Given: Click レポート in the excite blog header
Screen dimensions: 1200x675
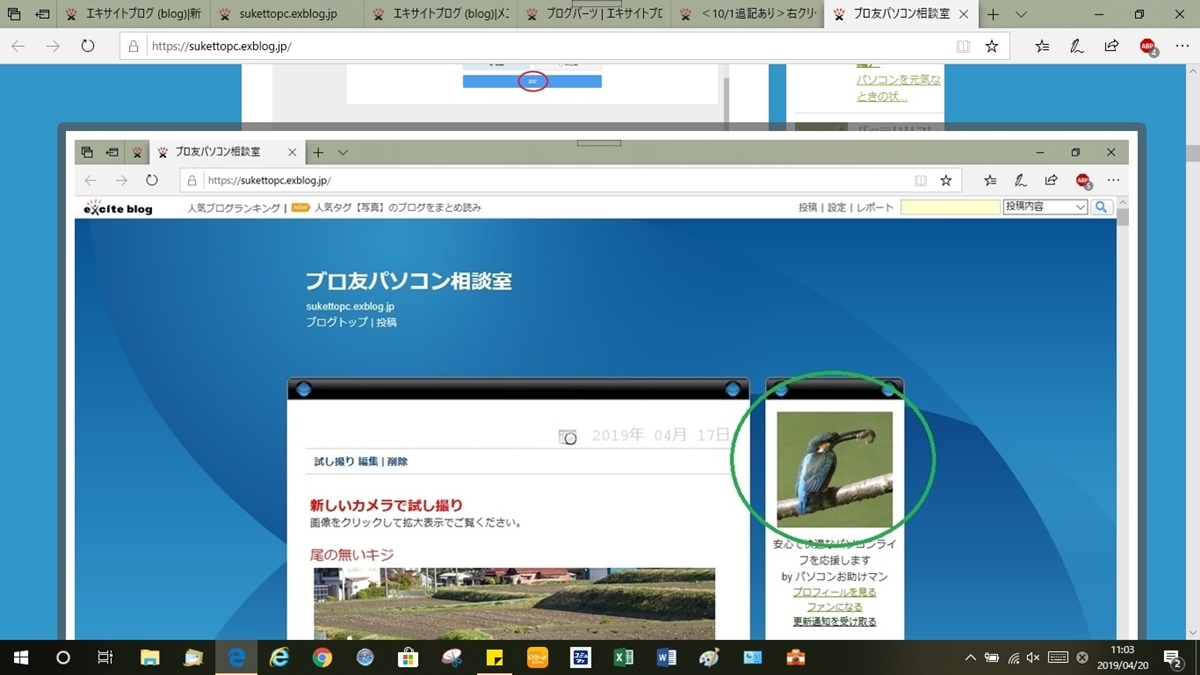Looking at the screenshot, I should click(x=876, y=208).
